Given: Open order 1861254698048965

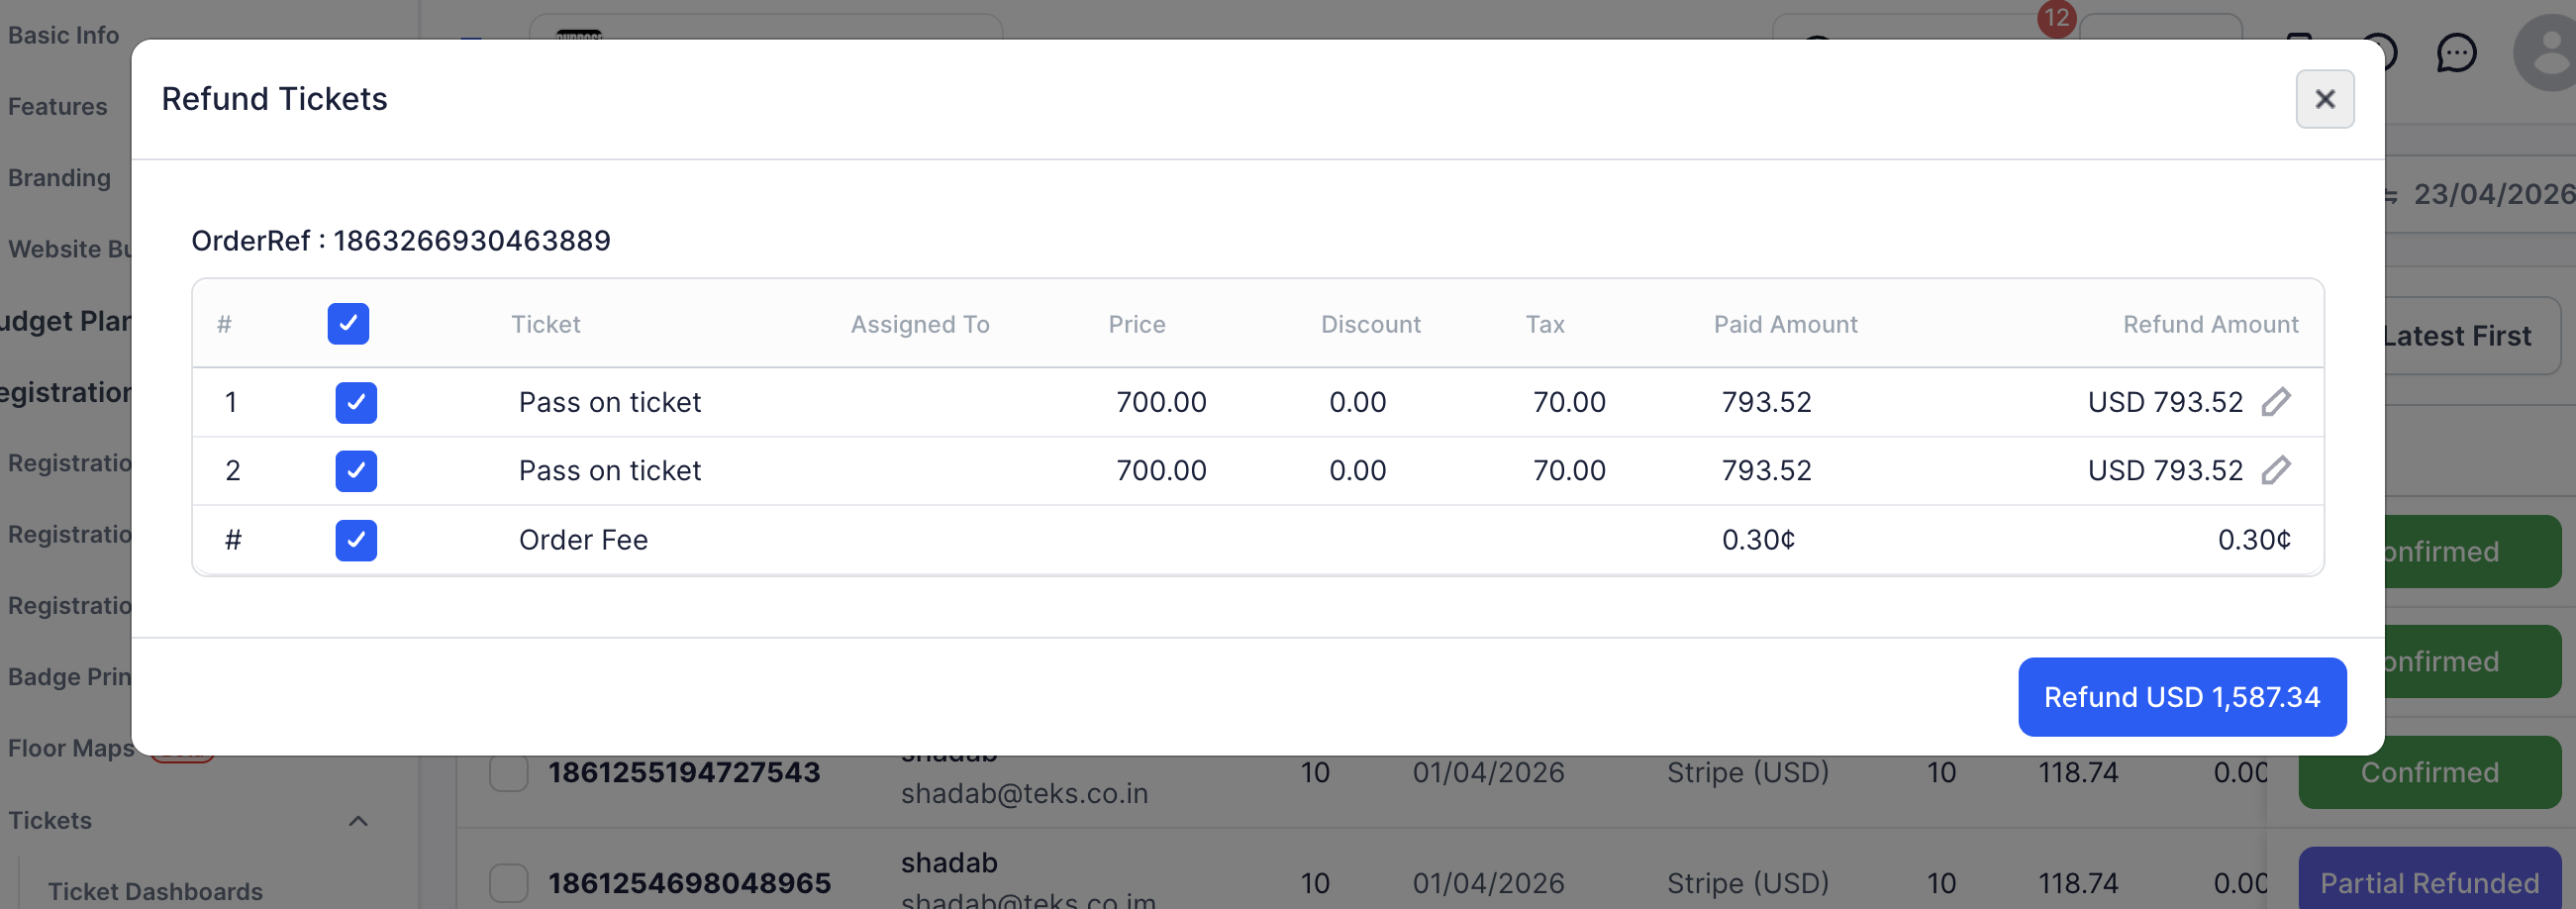Looking at the screenshot, I should (x=689, y=883).
